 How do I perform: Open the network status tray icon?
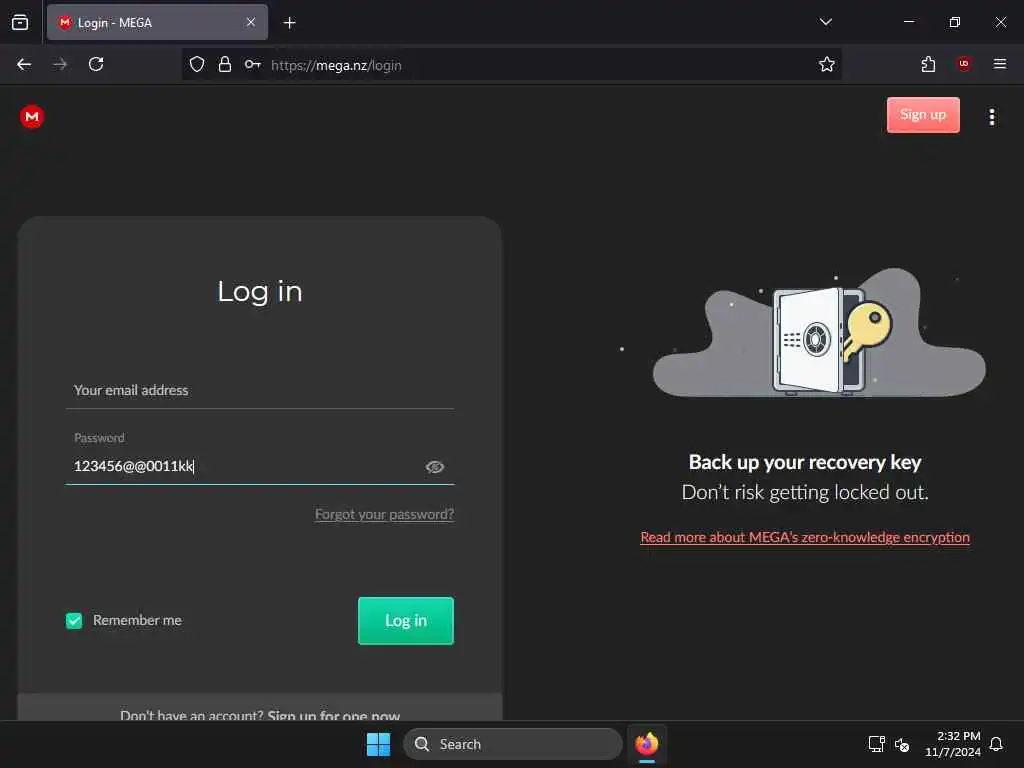pyautogui.click(x=876, y=744)
